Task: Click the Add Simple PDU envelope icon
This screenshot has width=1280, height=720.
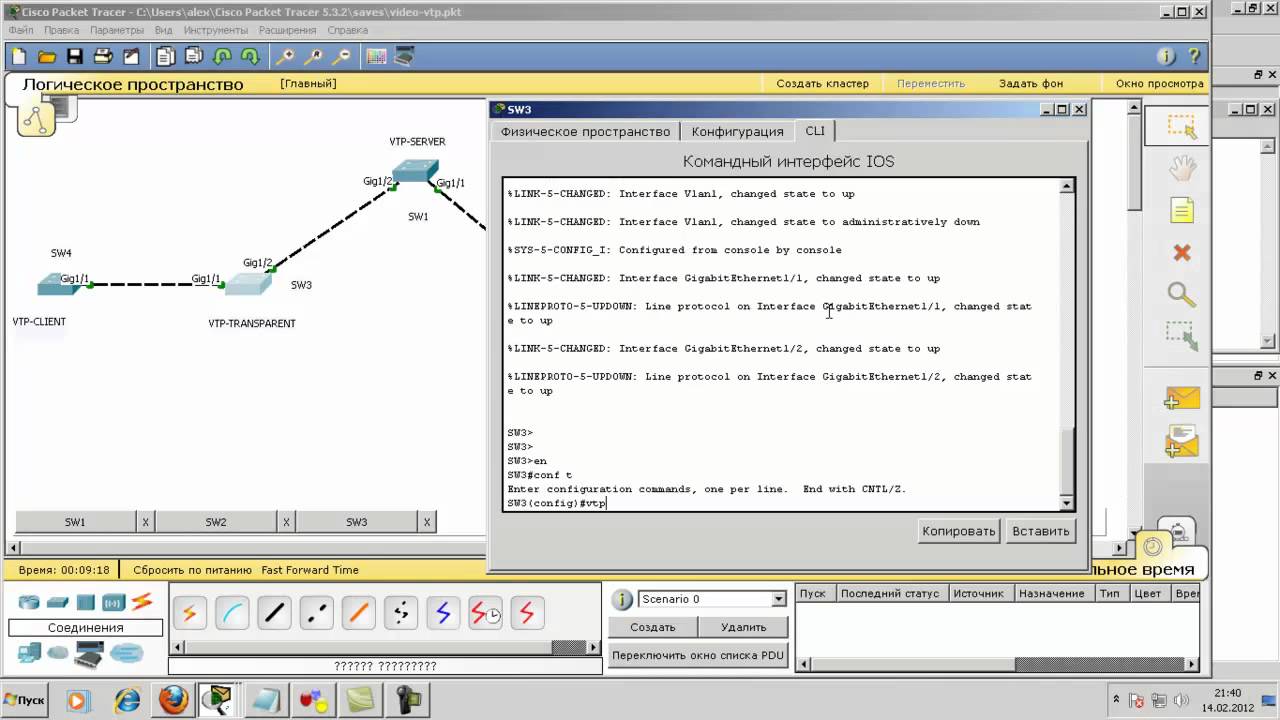Action: tap(1181, 399)
